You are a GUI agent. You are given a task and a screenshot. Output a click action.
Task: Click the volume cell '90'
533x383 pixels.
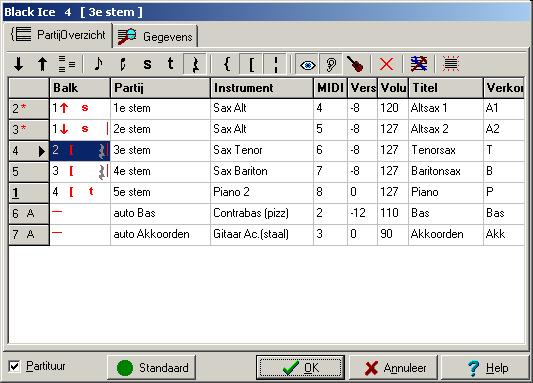393,234
